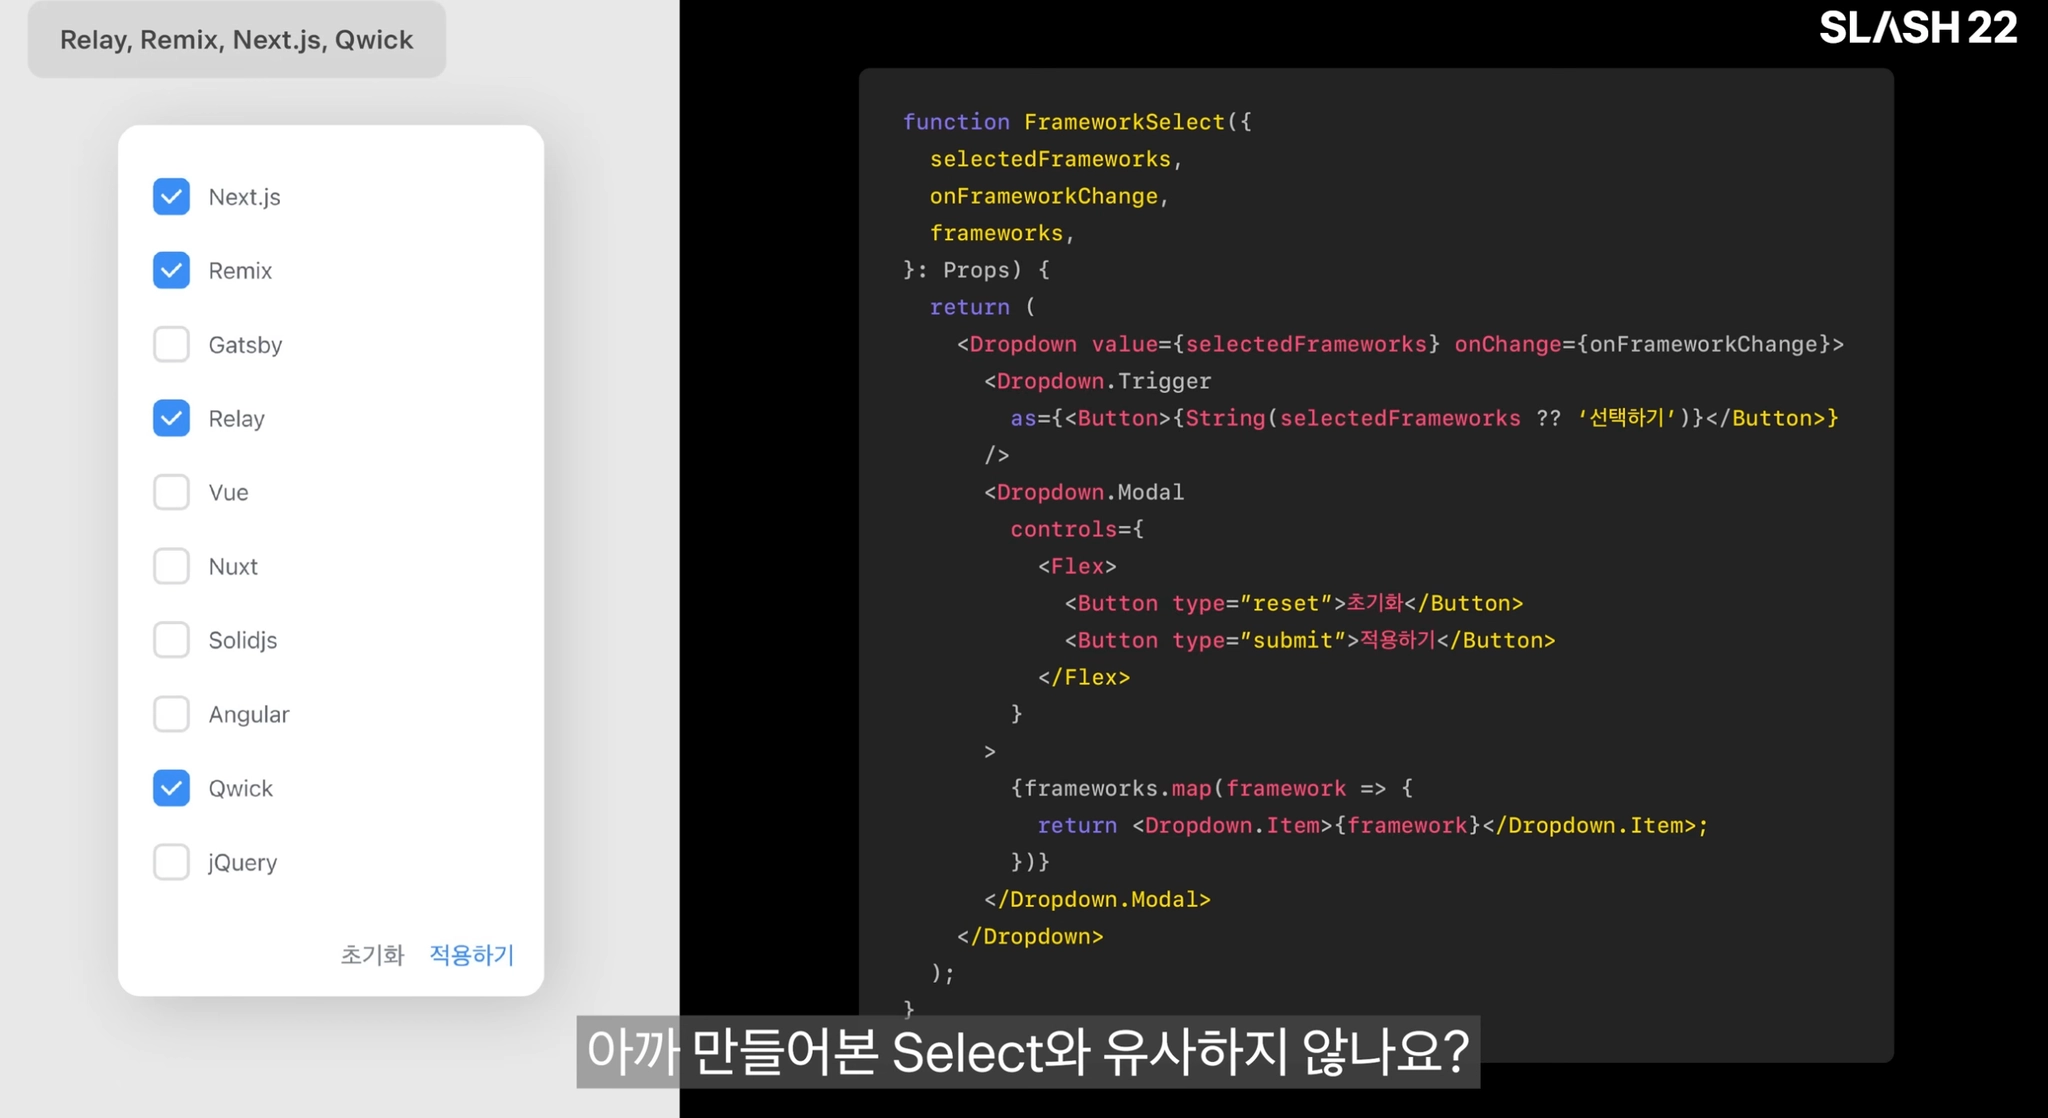
Task: Check the Gatsby checkbox
Action: tap(171, 345)
